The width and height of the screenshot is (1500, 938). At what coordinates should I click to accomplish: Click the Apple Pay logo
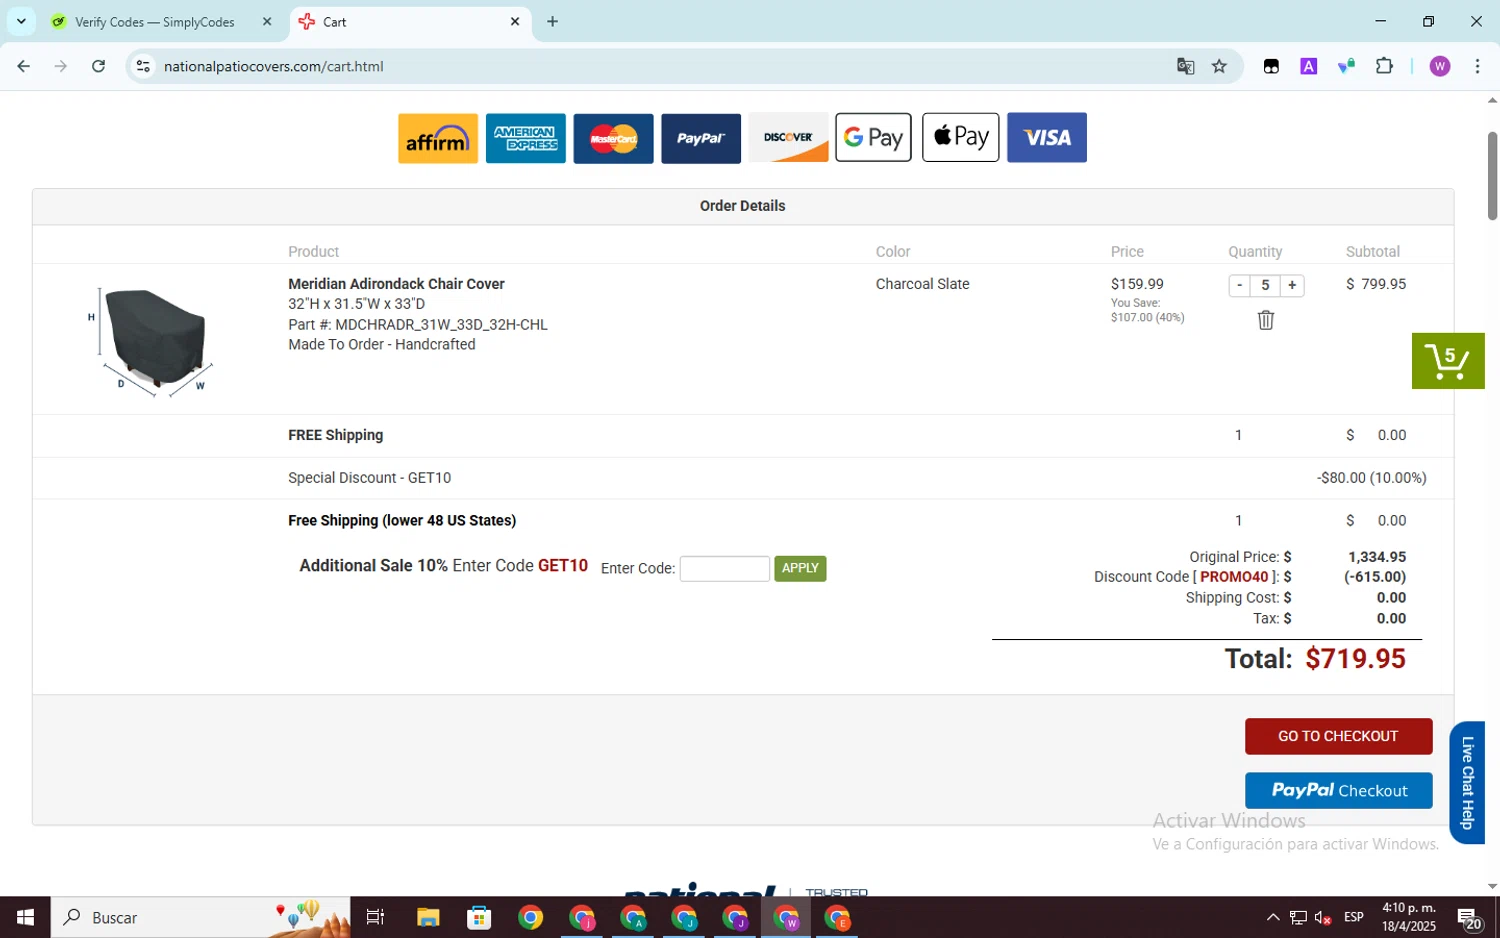(x=961, y=138)
